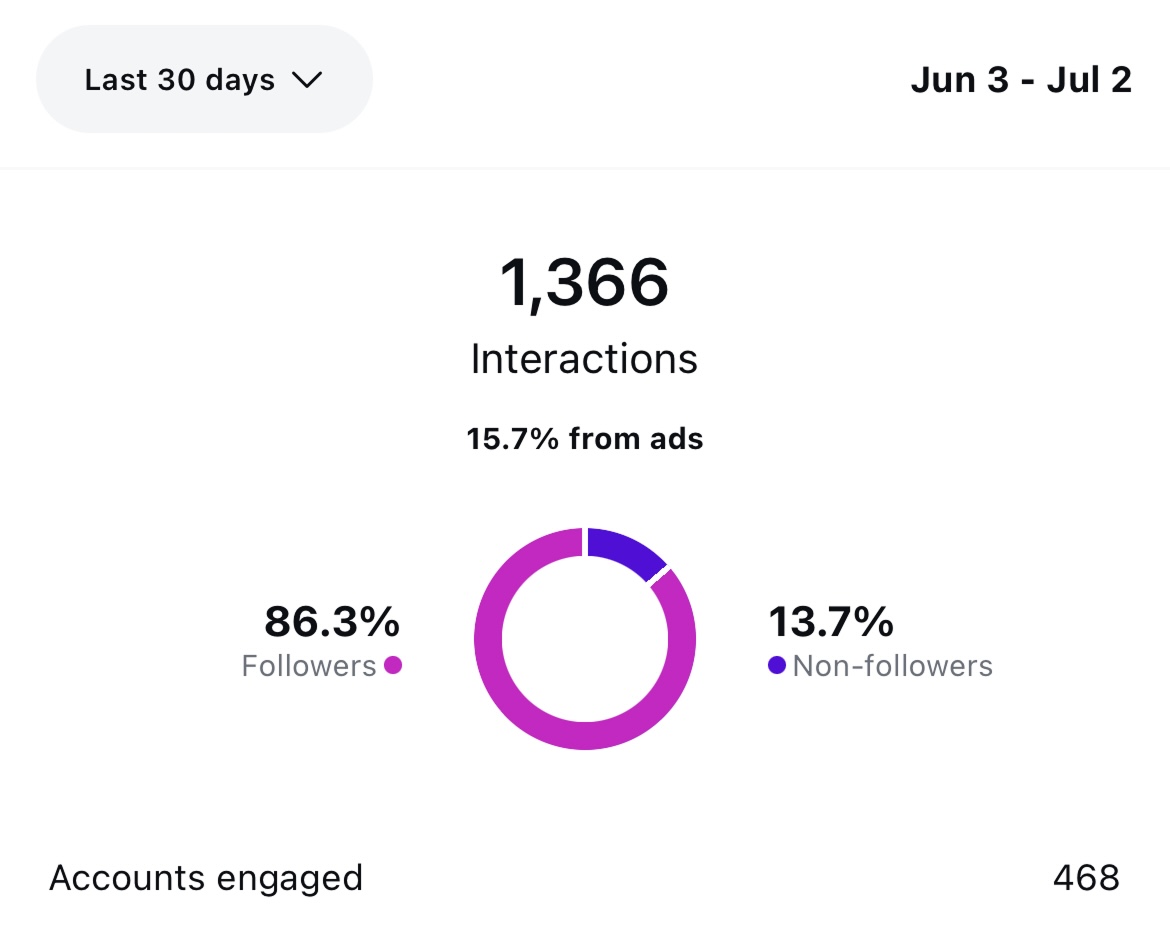The image size is (1170, 952).
Task: Click the Interactions label
Action: point(584,359)
